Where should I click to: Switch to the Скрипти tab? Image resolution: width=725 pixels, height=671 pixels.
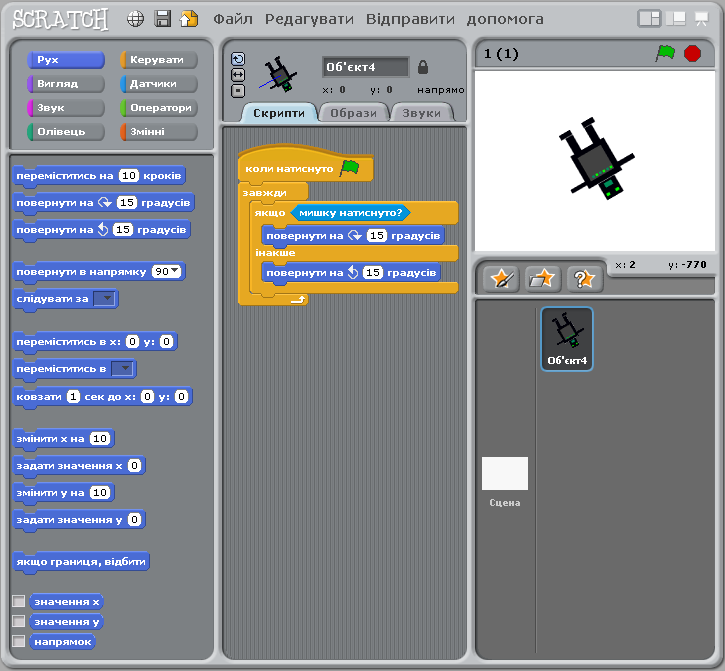click(x=279, y=113)
